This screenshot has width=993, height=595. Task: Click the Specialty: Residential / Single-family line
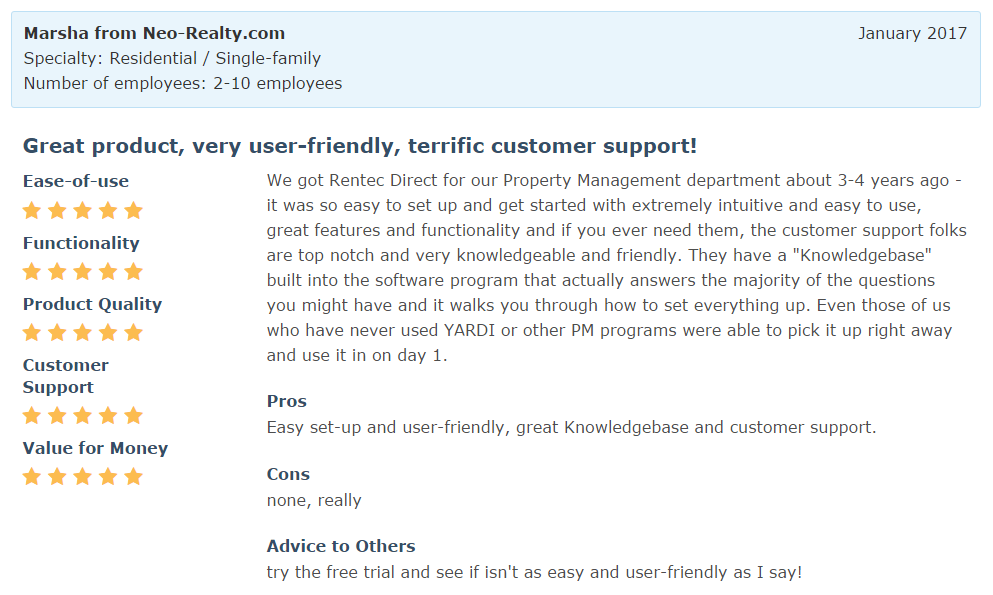click(172, 58)
